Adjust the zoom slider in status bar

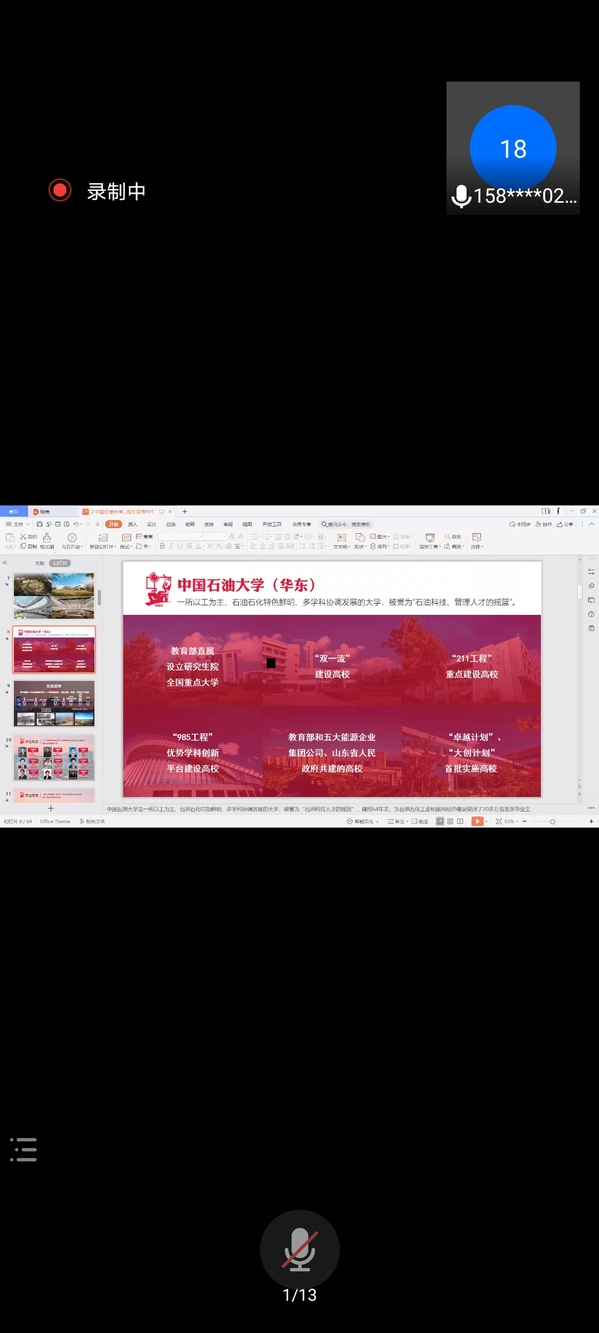tap(552, 821)
